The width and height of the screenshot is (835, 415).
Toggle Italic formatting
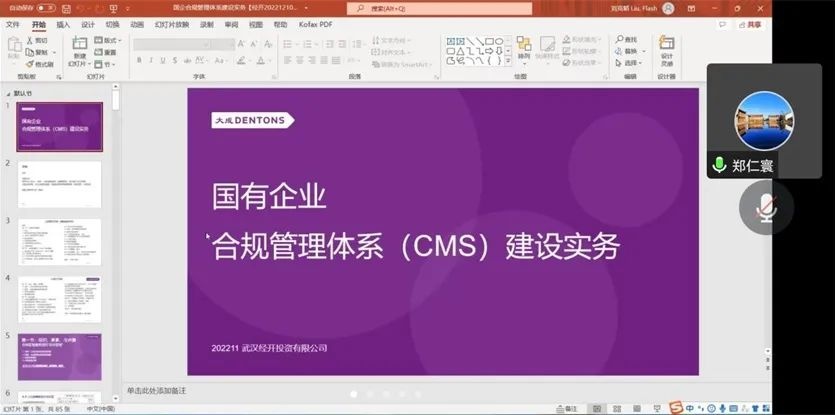(x=151, y=61)
